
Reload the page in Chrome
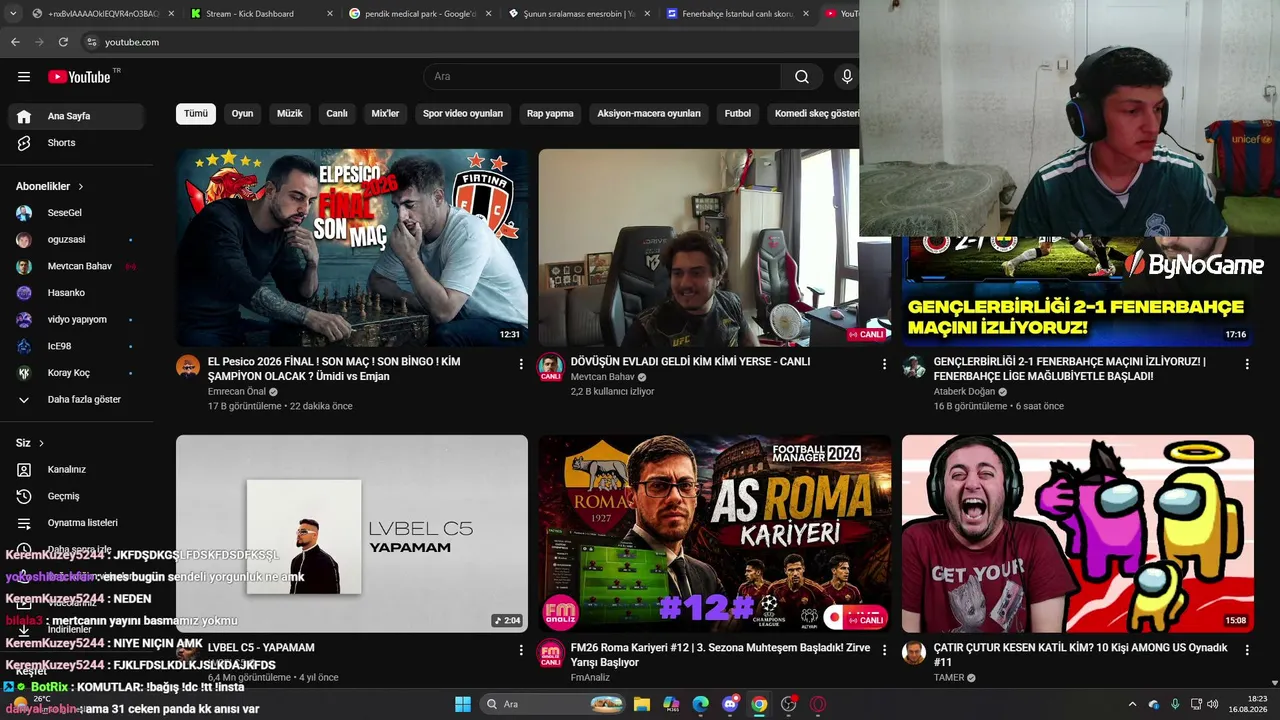pyautogui.click(x=63, y=42)
